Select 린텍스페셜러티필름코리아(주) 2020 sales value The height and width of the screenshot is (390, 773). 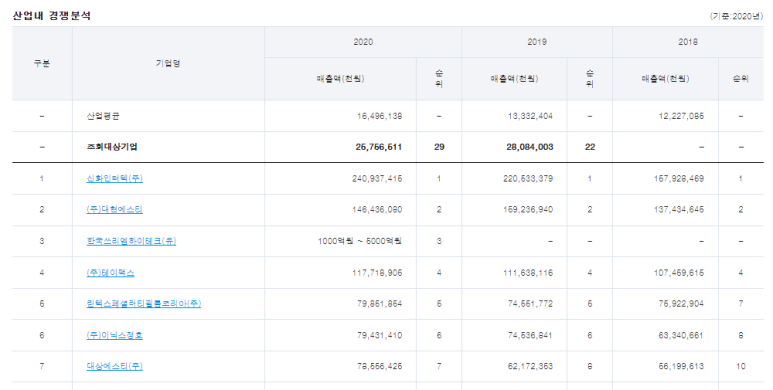coord(380,304)
